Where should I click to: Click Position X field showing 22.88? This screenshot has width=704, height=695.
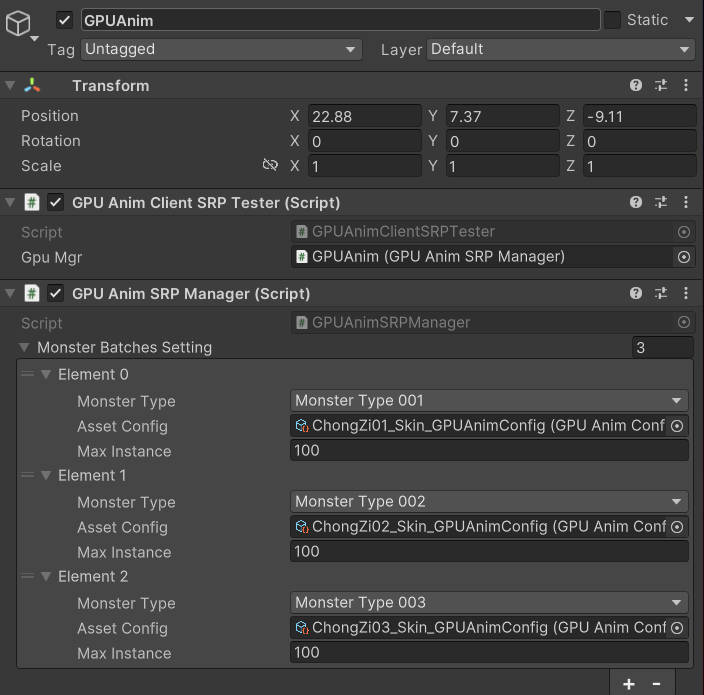[x=364, y=116]
